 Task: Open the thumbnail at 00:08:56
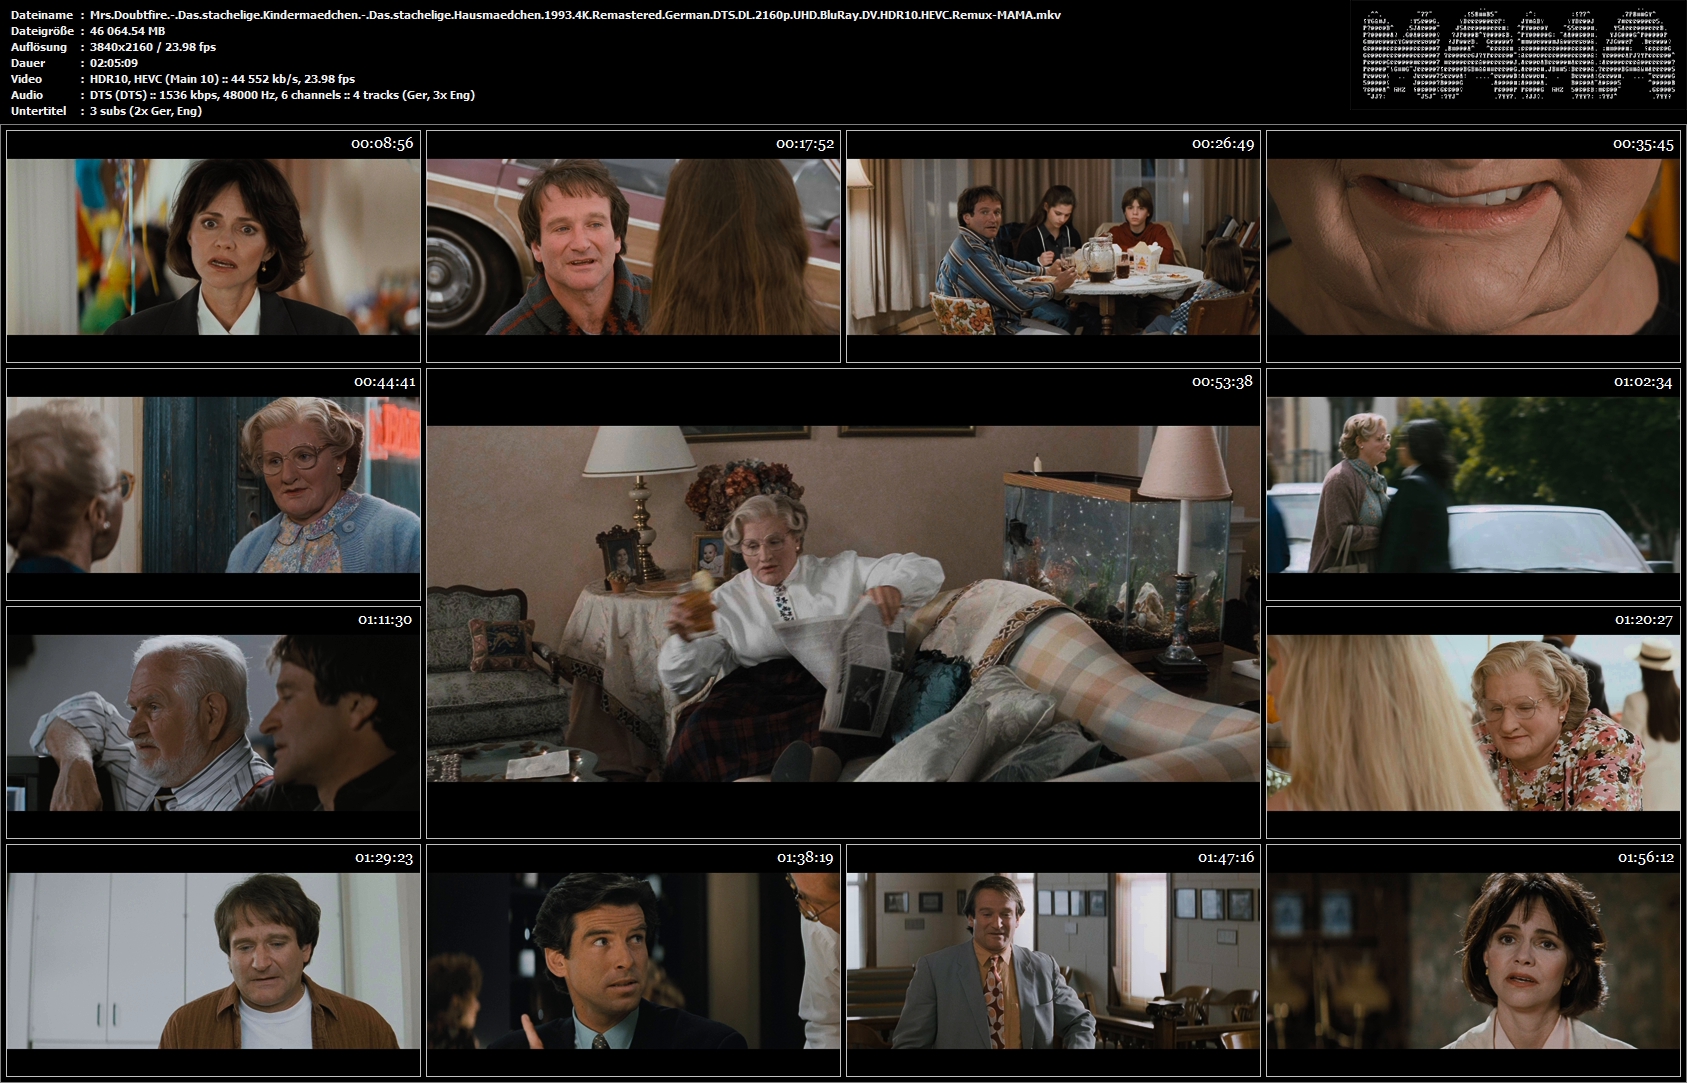213,246
